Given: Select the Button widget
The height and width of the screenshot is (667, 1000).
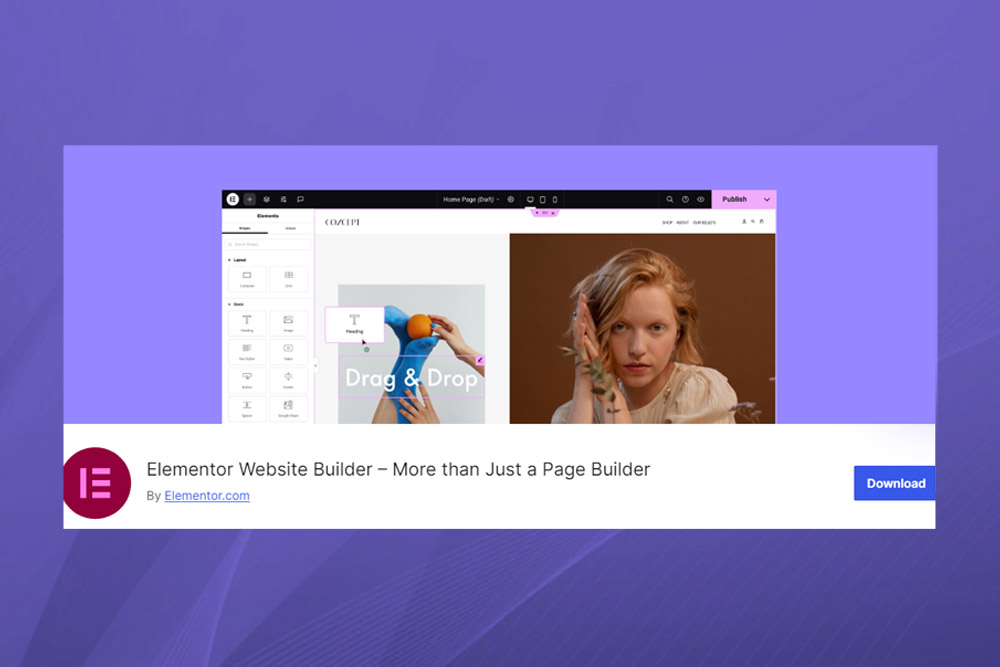Looking at the screenshot, I should [247, 379].
